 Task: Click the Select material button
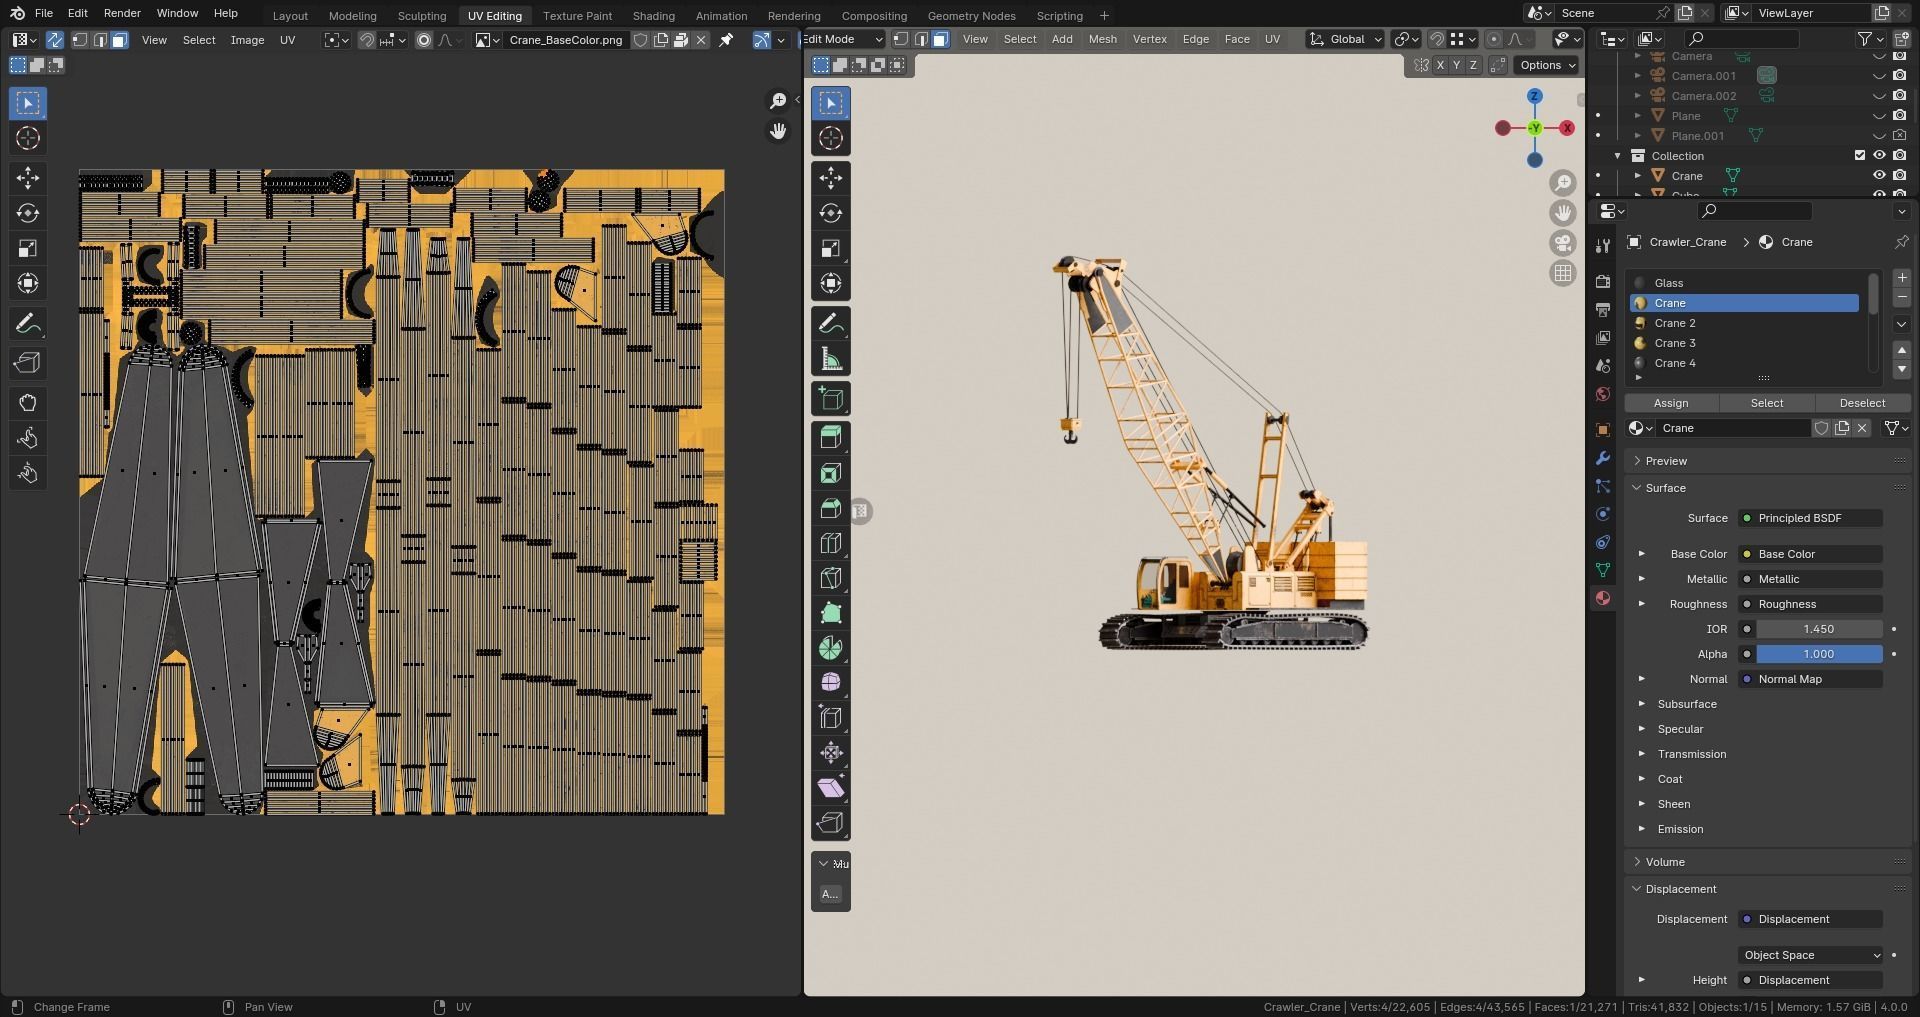[x=1766, y=403]
